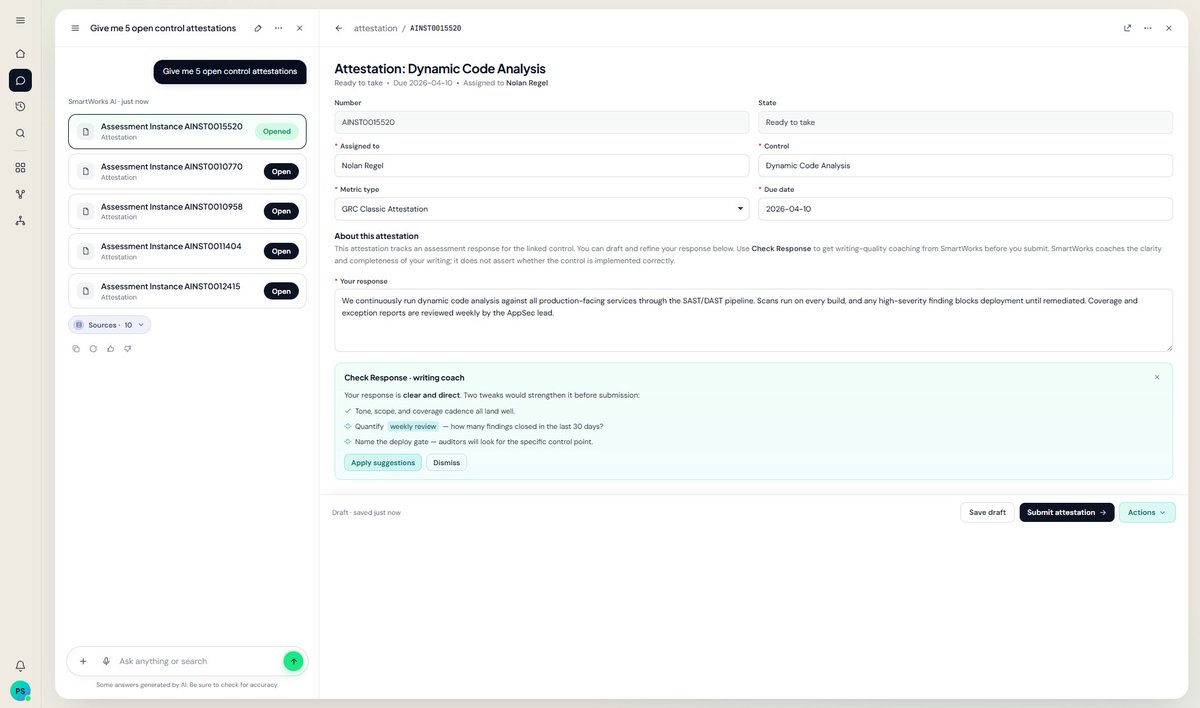The height and width of the screenshot is (708, 1200).
Task: Open the history icon in the left rail
Action: click(20, 106)
